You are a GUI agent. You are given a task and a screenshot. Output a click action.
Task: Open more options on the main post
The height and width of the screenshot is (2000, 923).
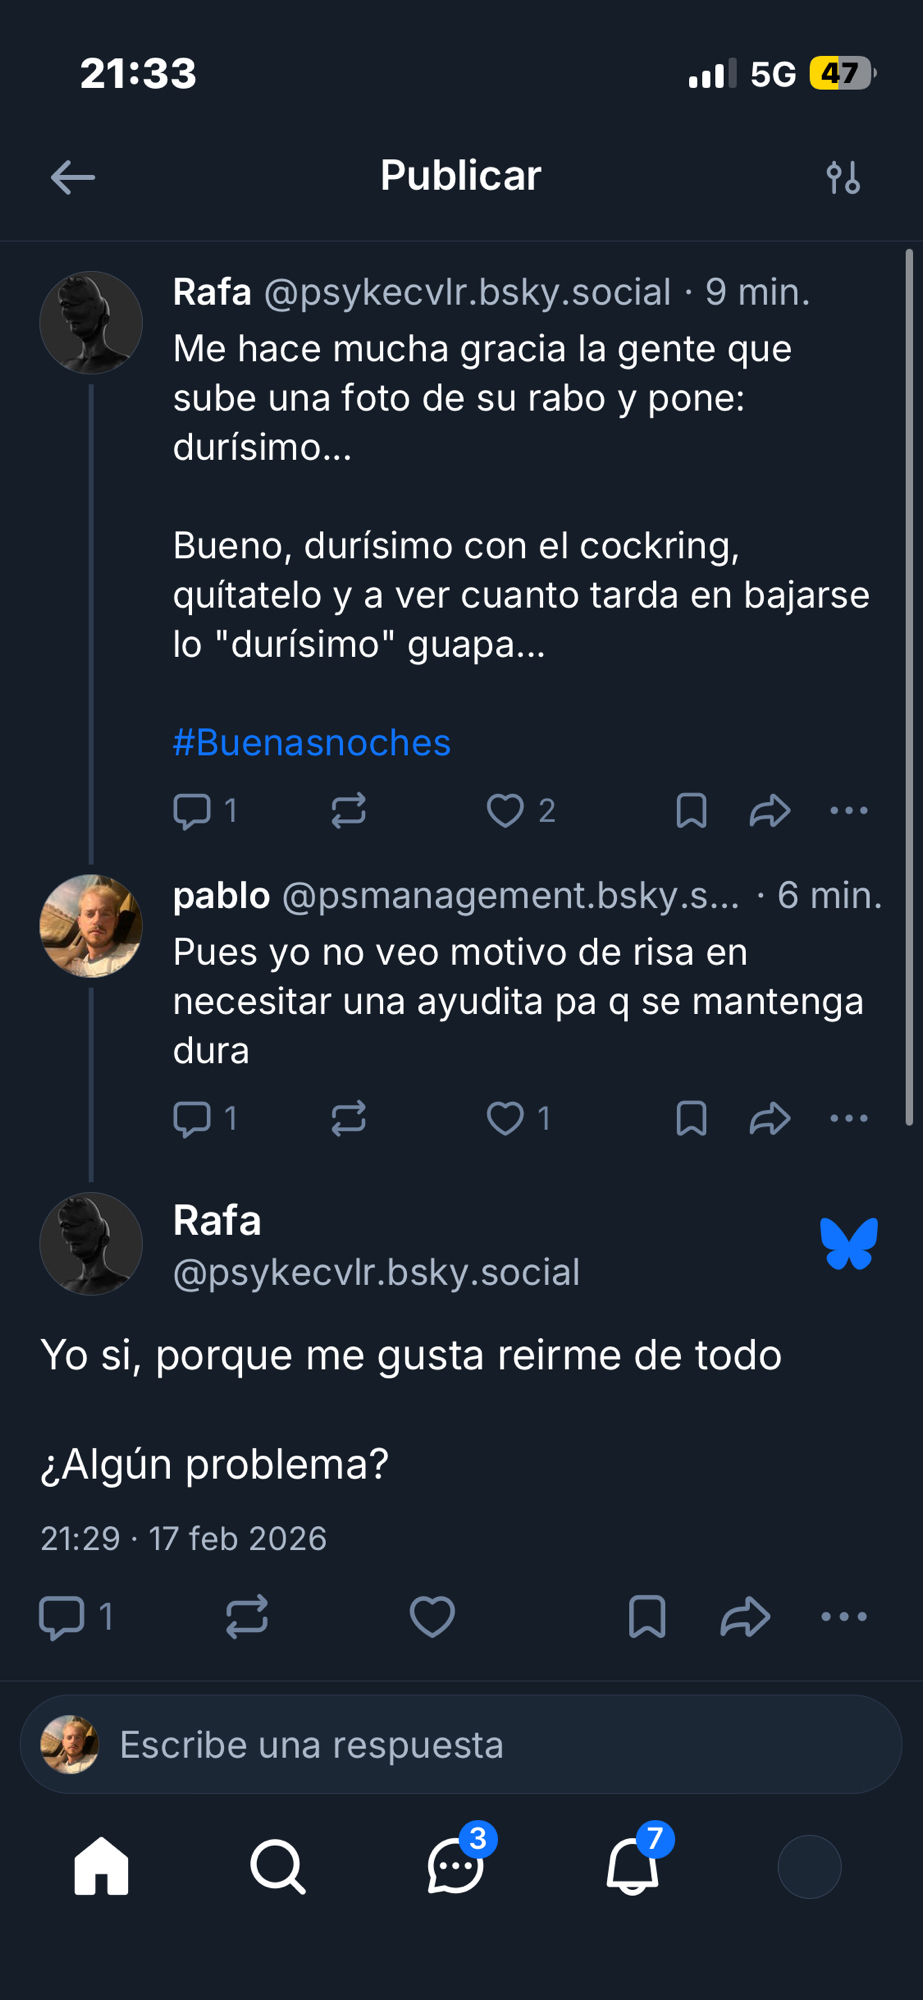844,1617
